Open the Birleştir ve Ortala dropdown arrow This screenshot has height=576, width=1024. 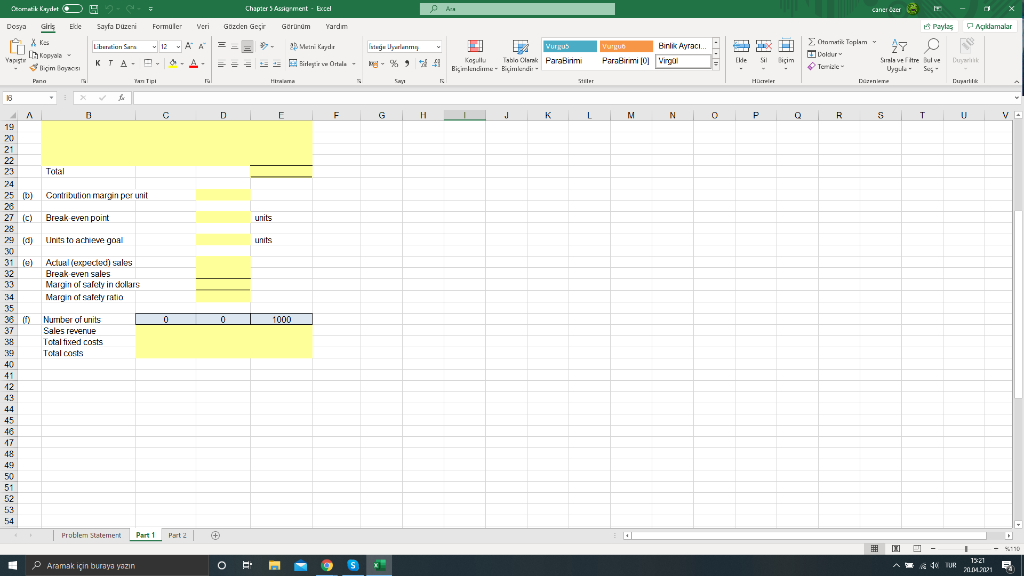(354, 64)
